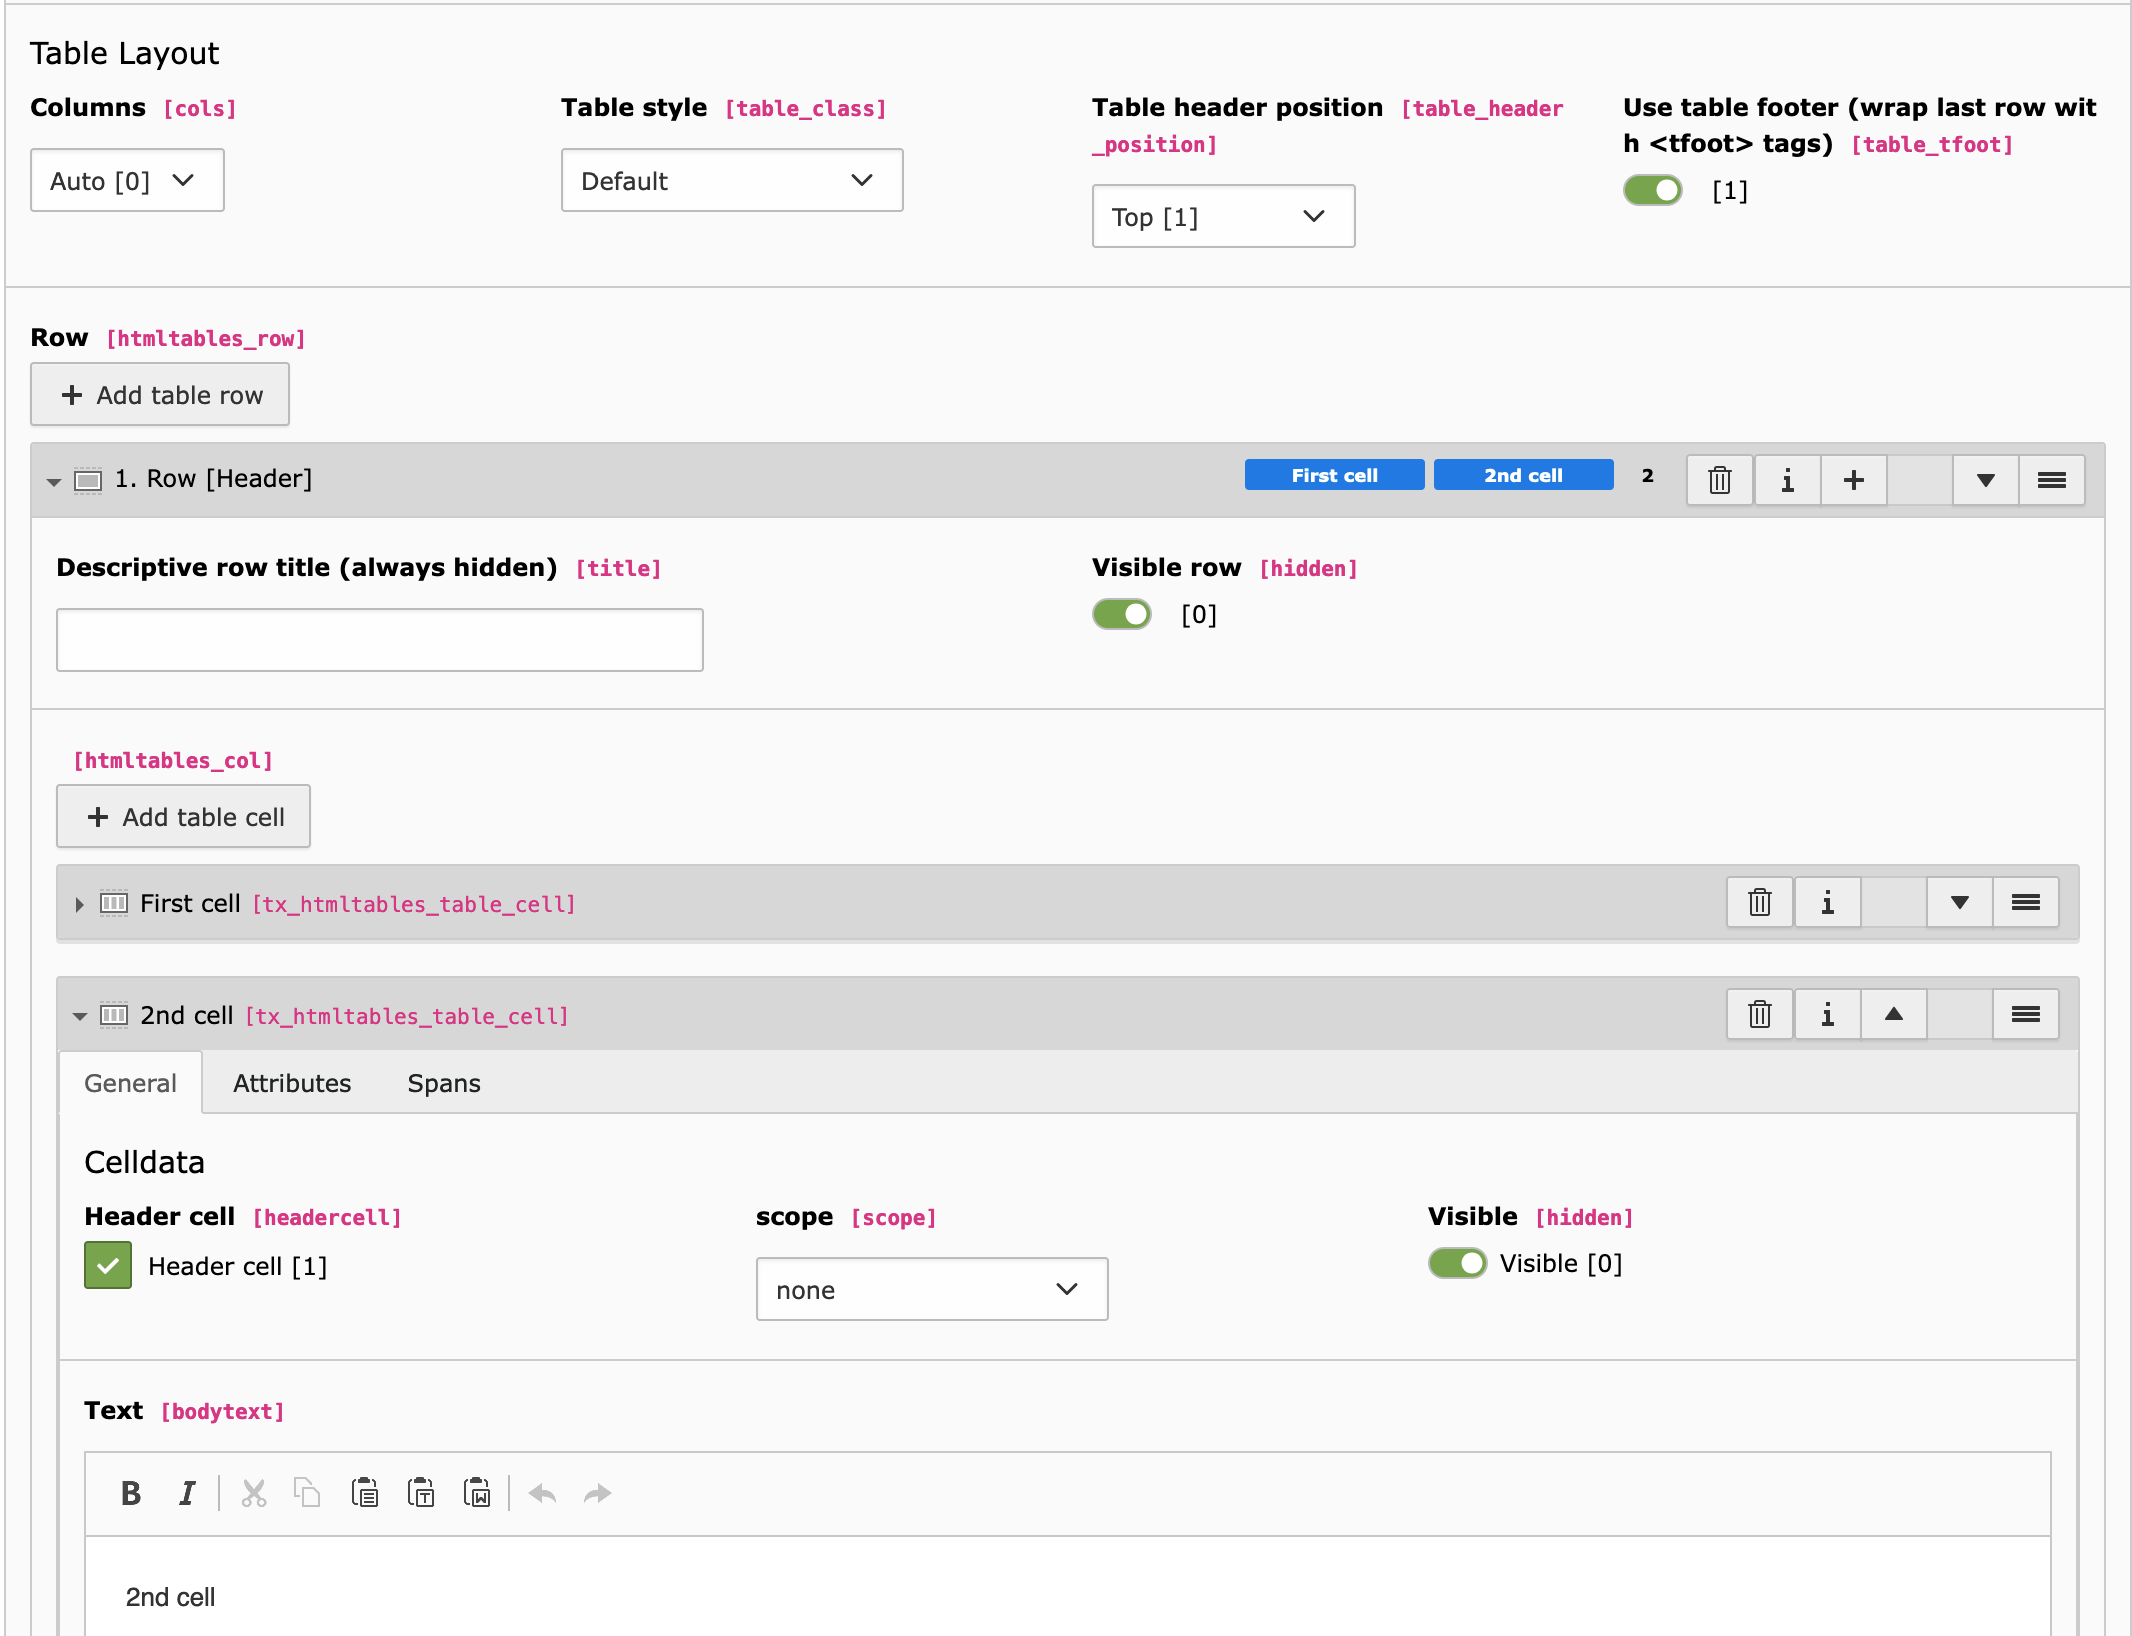Uncheck the Header cell checkbox
The height and width of the screenshot is (1636, 2132).
coord(108,1265)
